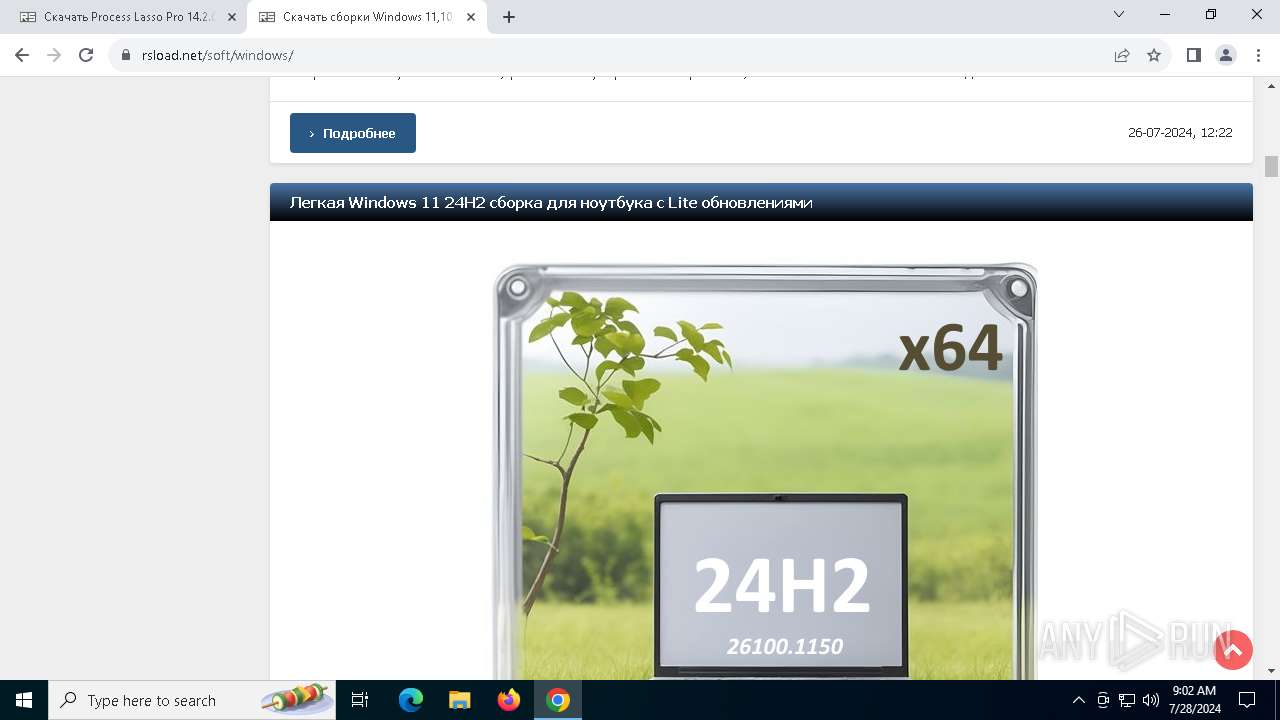Close the Process Lasso Pro tab
The width and height of the screenshot is (1280, 720).
232,17
